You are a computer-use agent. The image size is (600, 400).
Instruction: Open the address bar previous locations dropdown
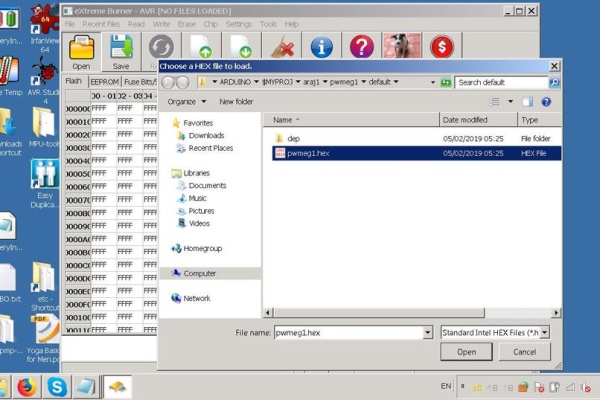[433, 82]
